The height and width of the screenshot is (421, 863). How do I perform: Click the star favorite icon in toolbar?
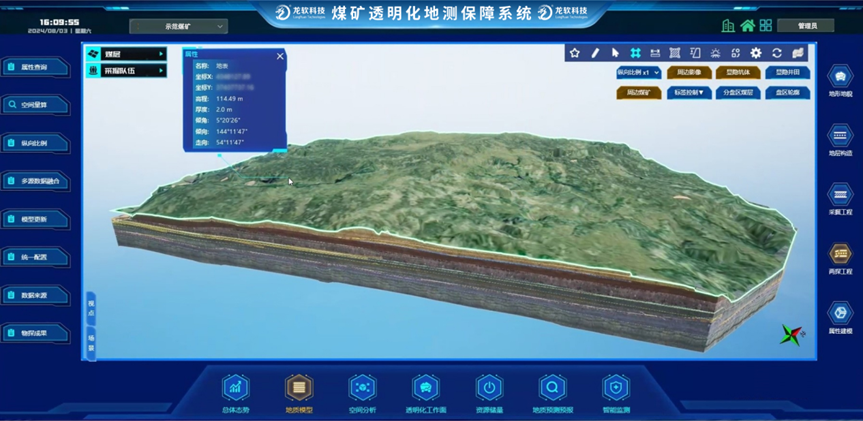point(574,53)
